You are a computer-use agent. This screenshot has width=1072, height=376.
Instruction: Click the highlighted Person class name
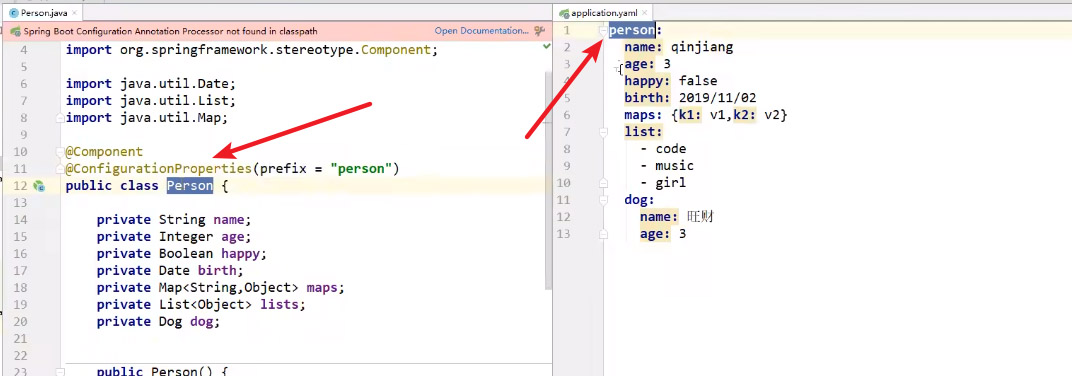point(190,186)
